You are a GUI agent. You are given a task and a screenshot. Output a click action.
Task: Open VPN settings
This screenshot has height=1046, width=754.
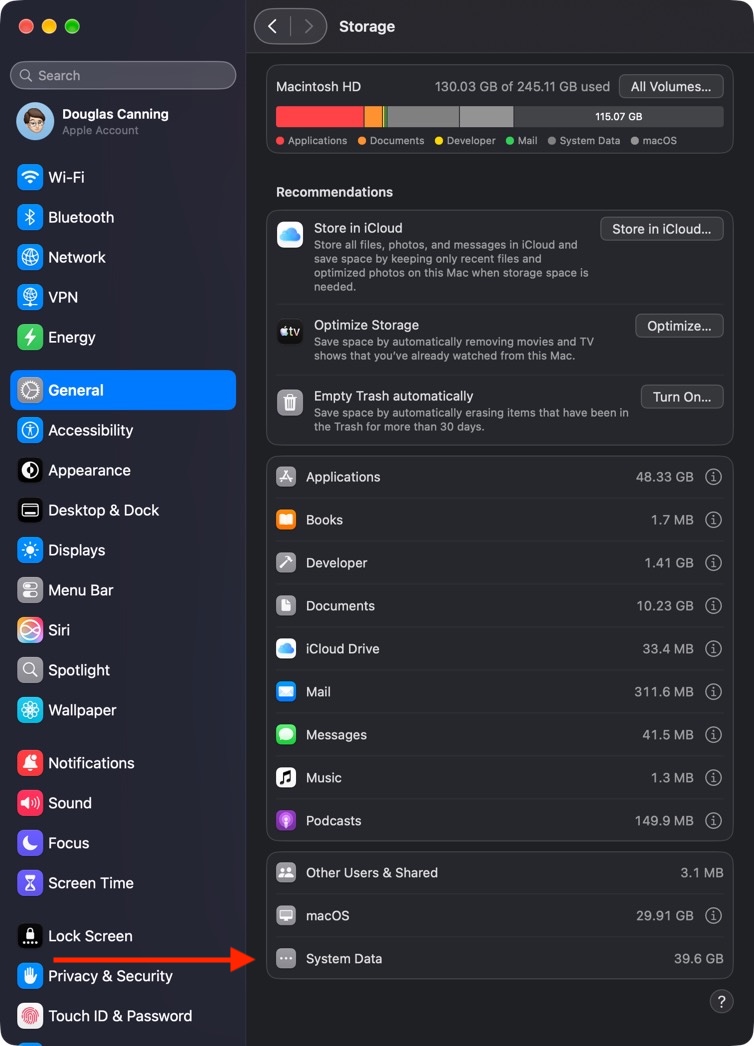pyautogui.click(x=123, y=298)
